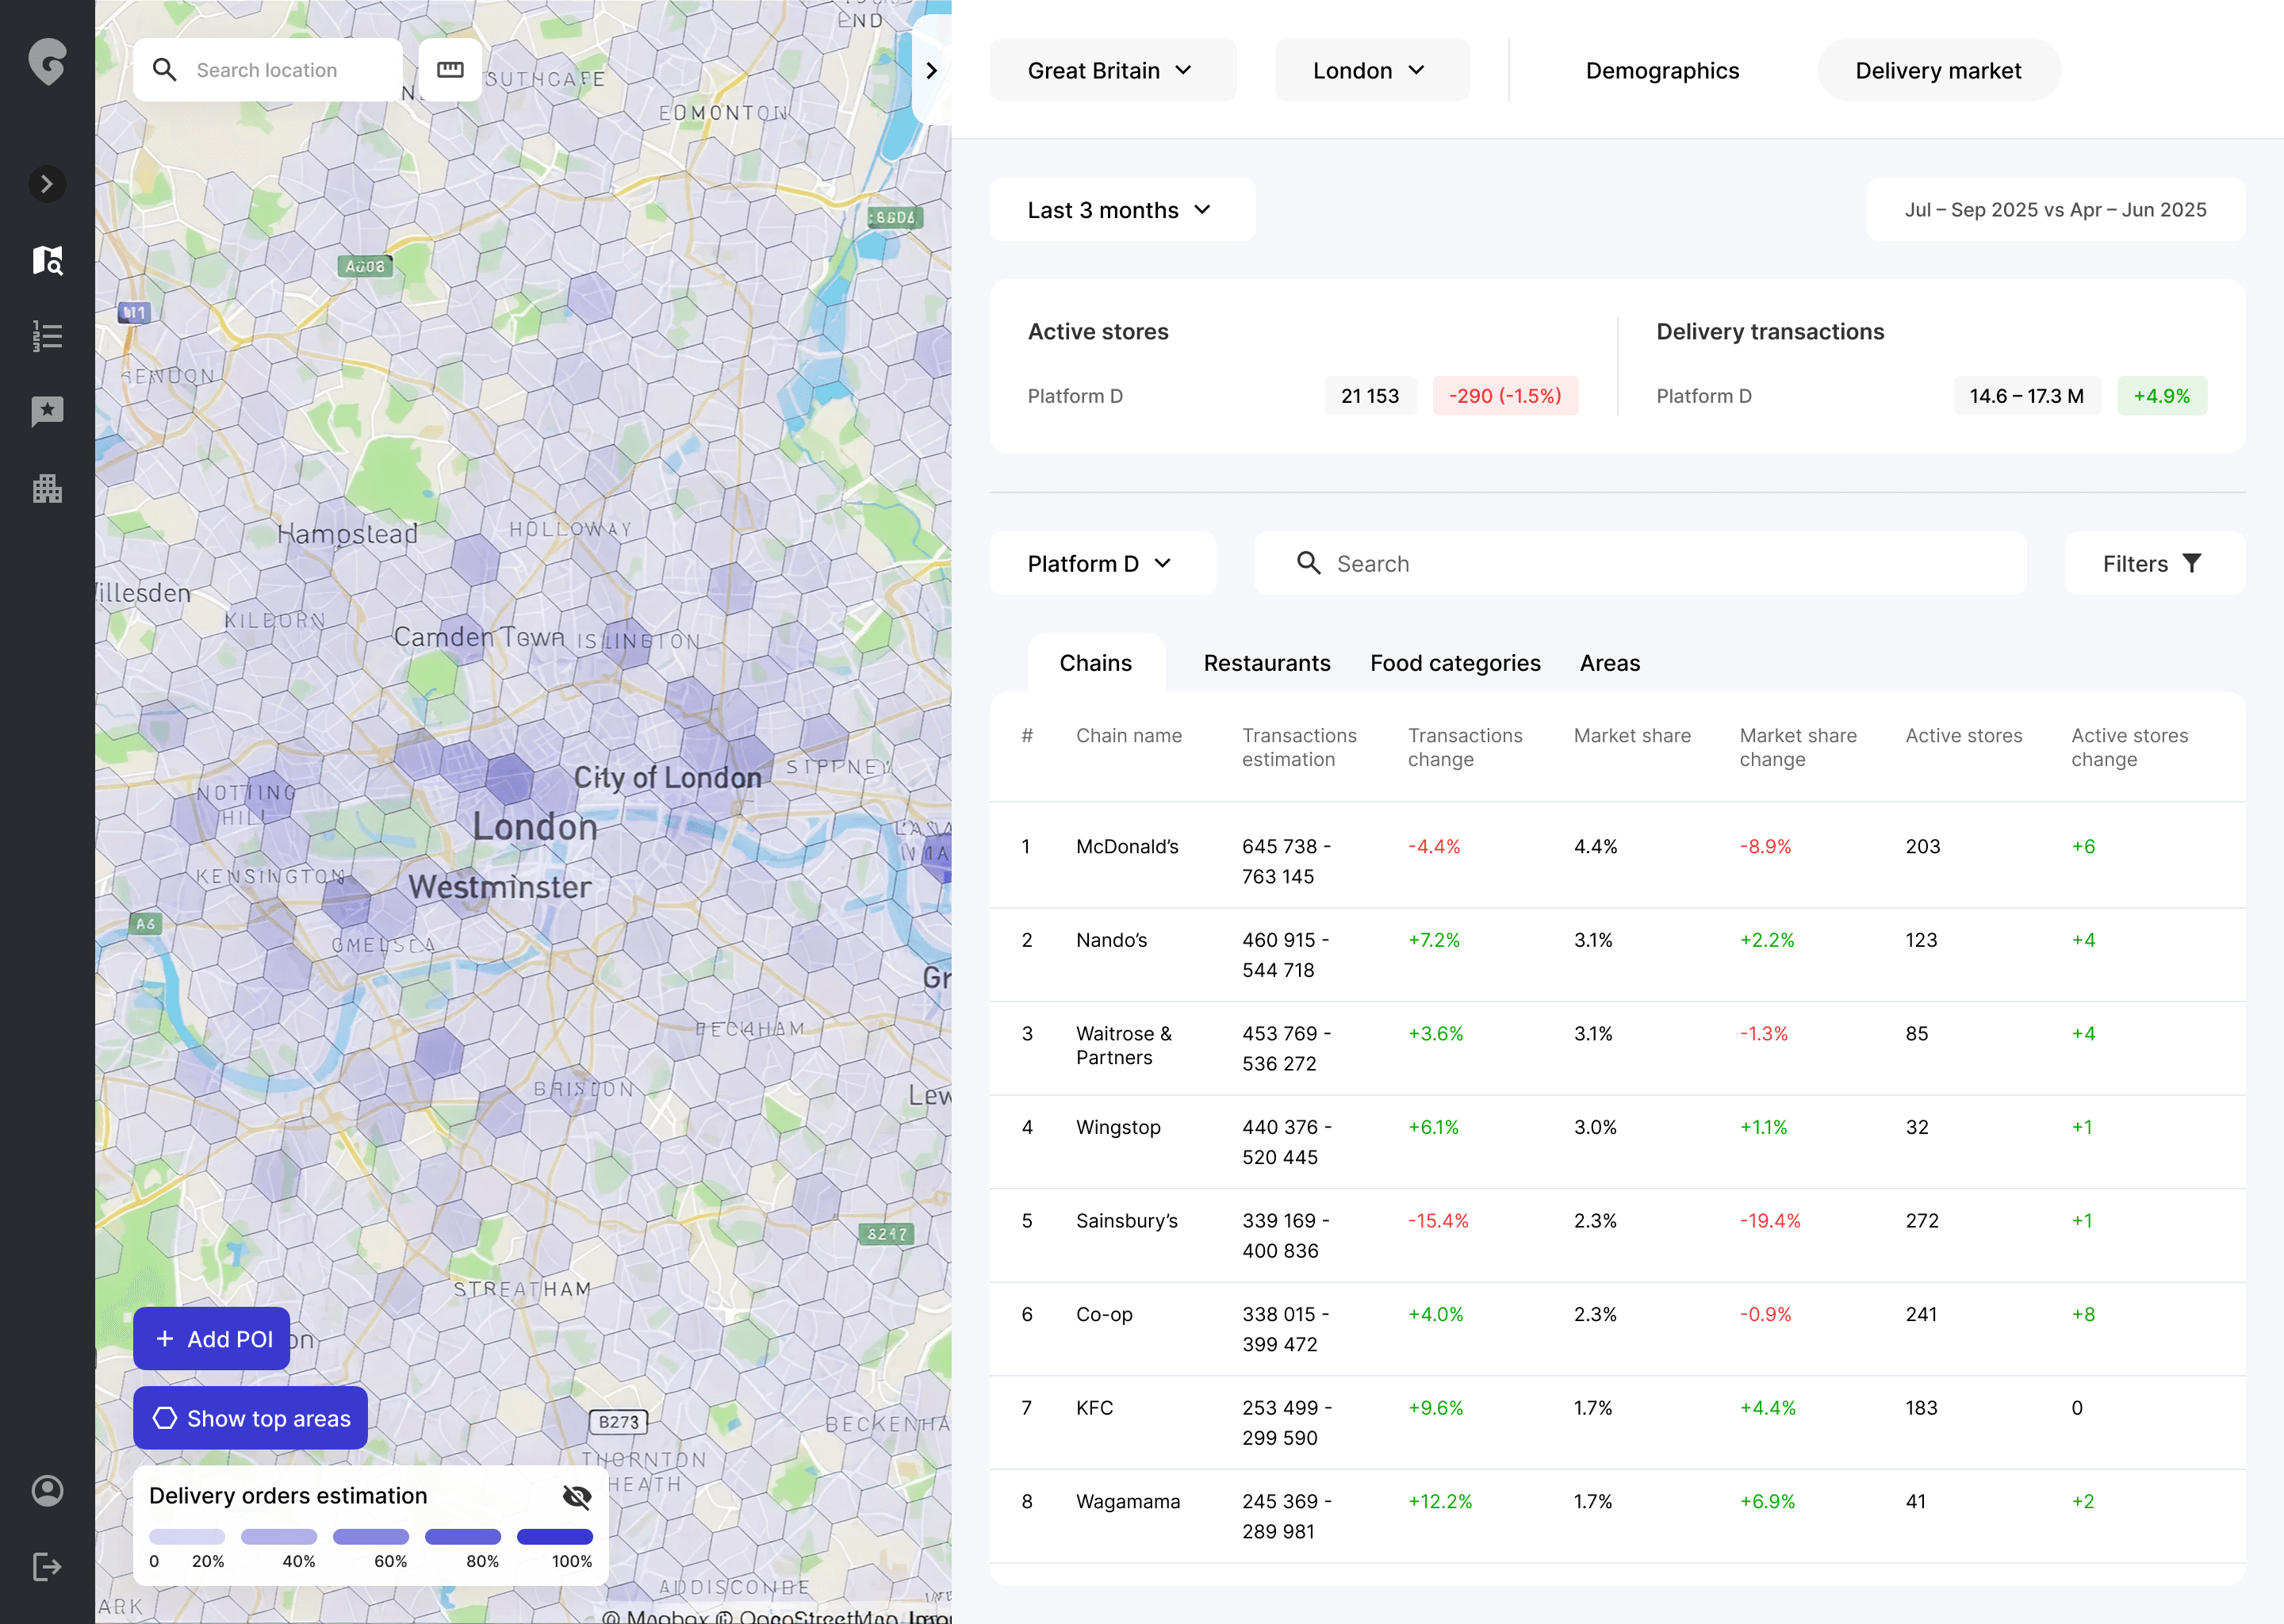Click the app logo at the top of sidebar
The image size is (2284, 1624).
(x=47, y=62)
